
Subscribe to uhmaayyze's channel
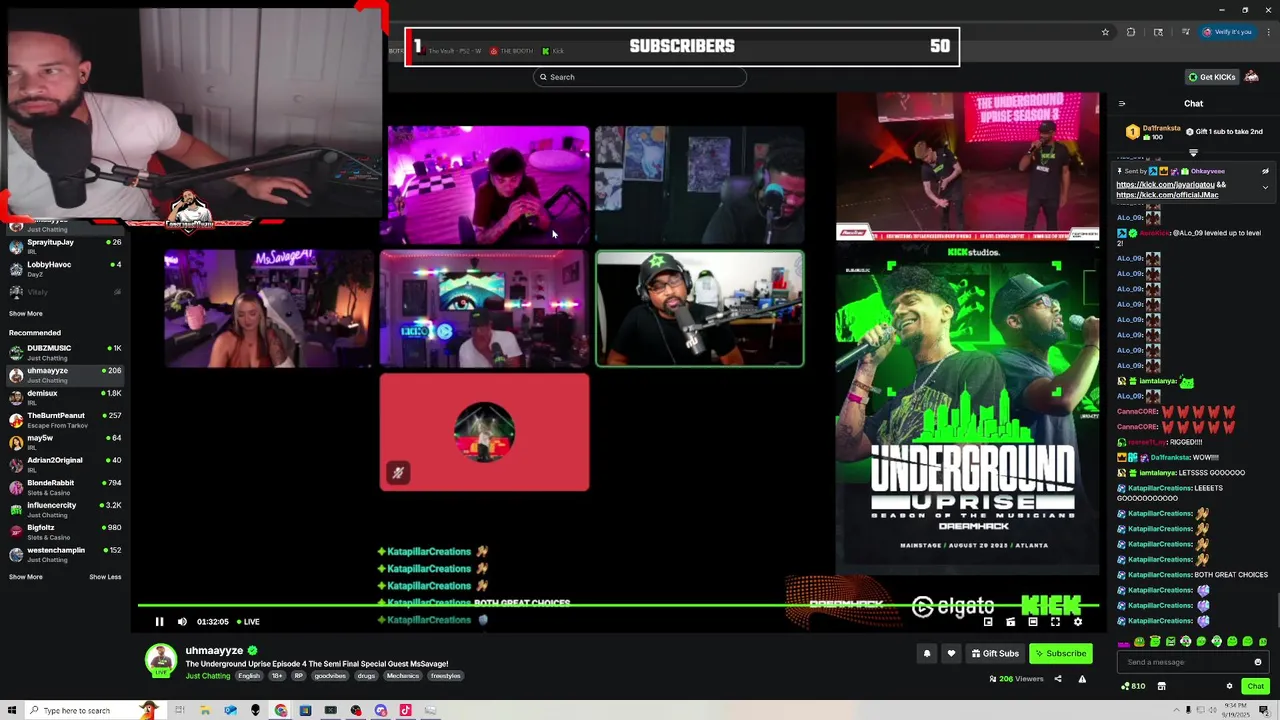pos(1060,654)
